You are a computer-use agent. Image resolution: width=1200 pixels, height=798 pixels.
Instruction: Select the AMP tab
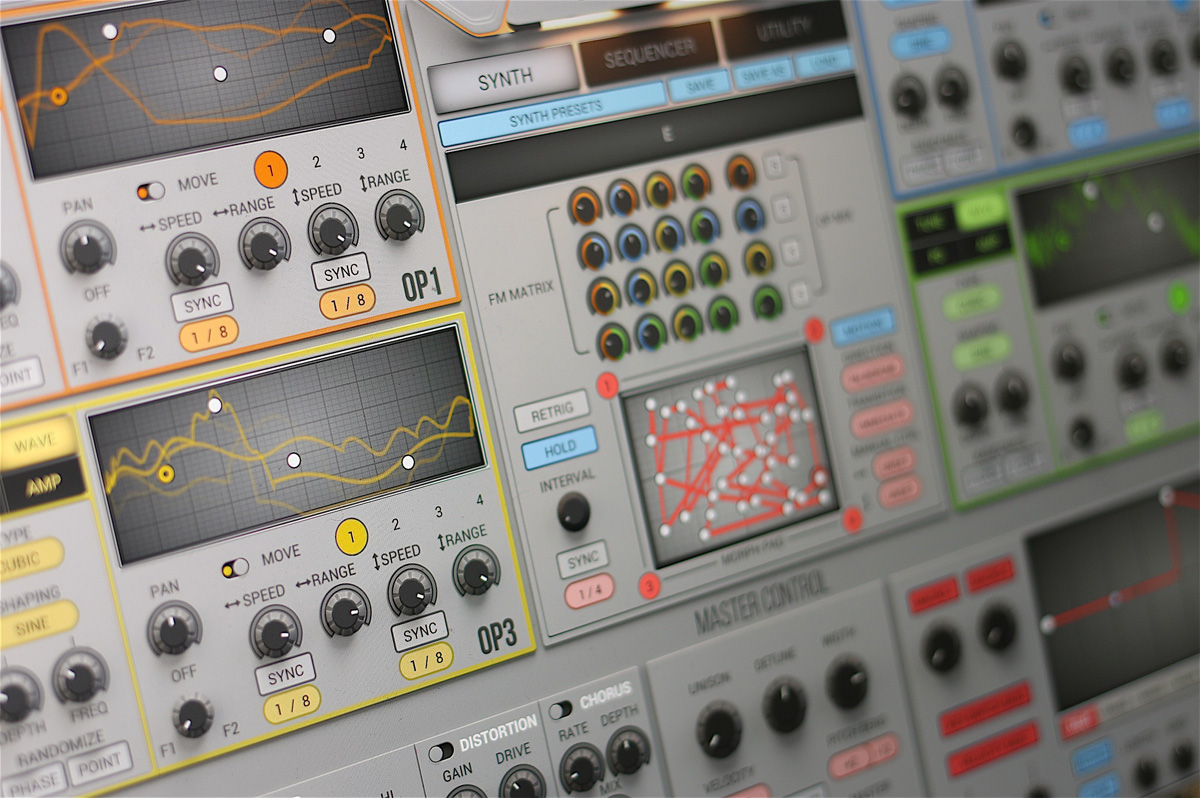42,488
